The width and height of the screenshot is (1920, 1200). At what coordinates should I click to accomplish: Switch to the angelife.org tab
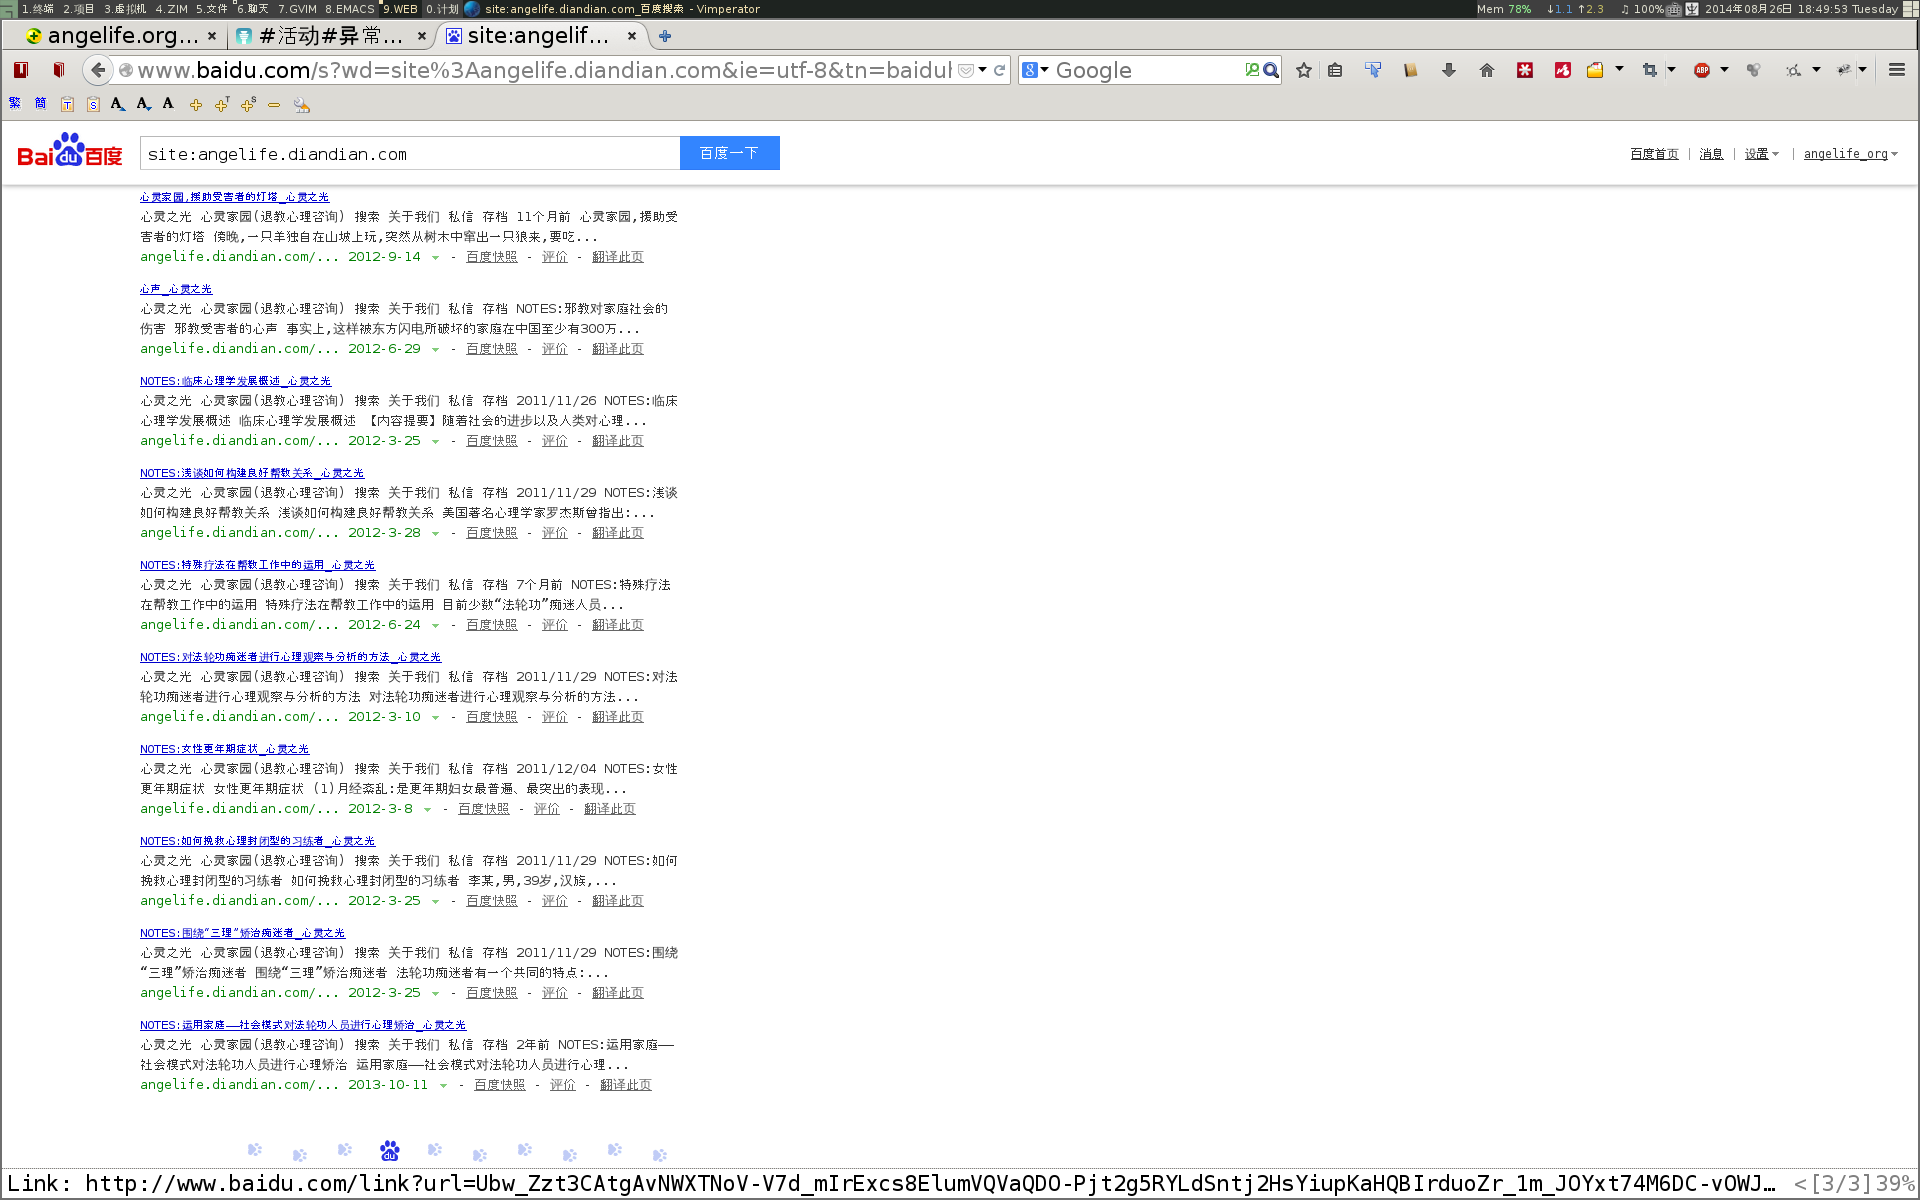120,36
